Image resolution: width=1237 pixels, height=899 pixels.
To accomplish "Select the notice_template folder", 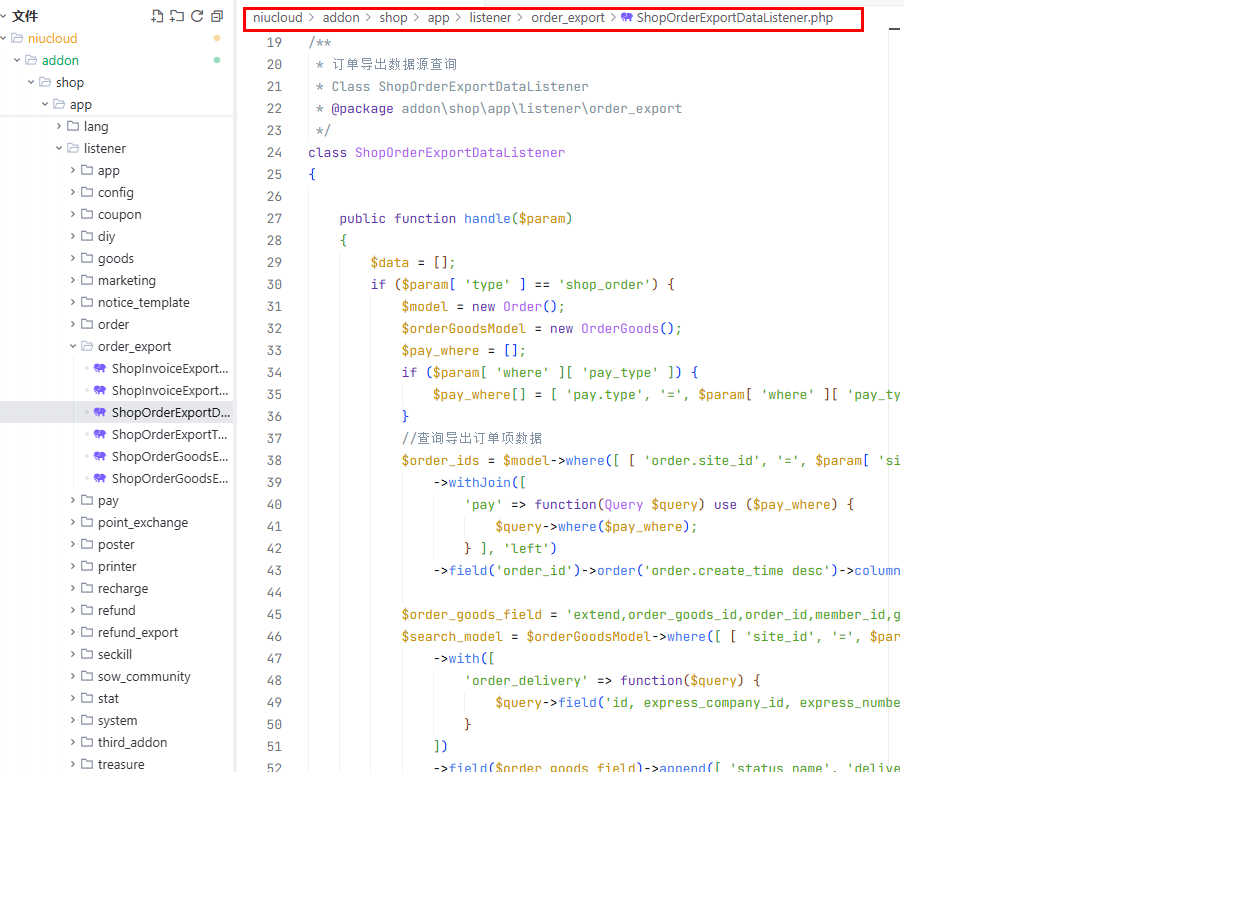I will (x=143, y=302).
